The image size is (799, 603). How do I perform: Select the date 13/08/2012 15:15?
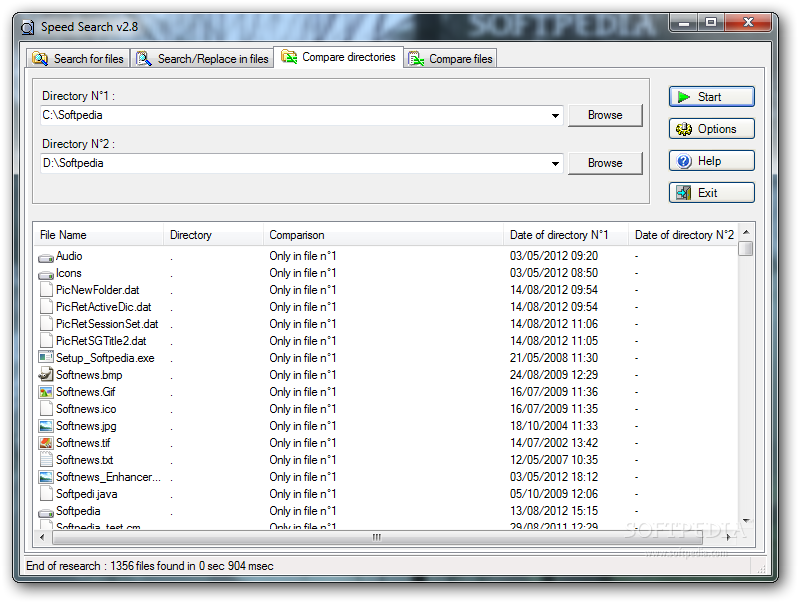click(x=554, y=511)
